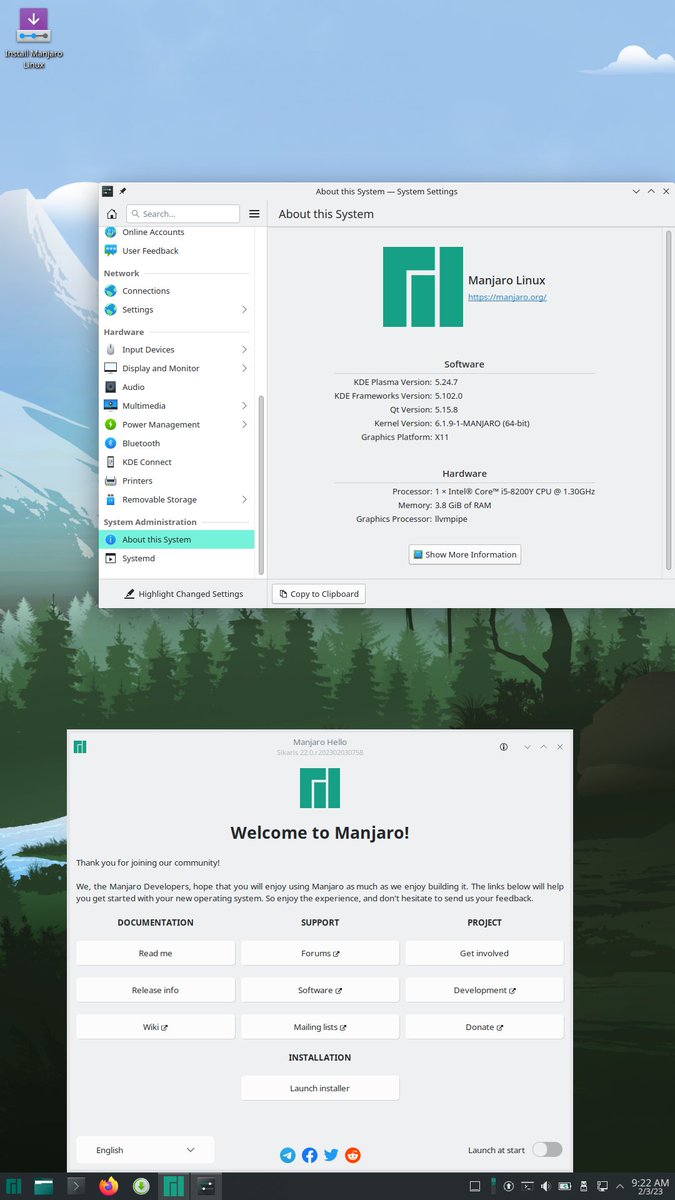The image size is (675, 1200).
Task: Click the Donate button
Action: pos(484,1027)
